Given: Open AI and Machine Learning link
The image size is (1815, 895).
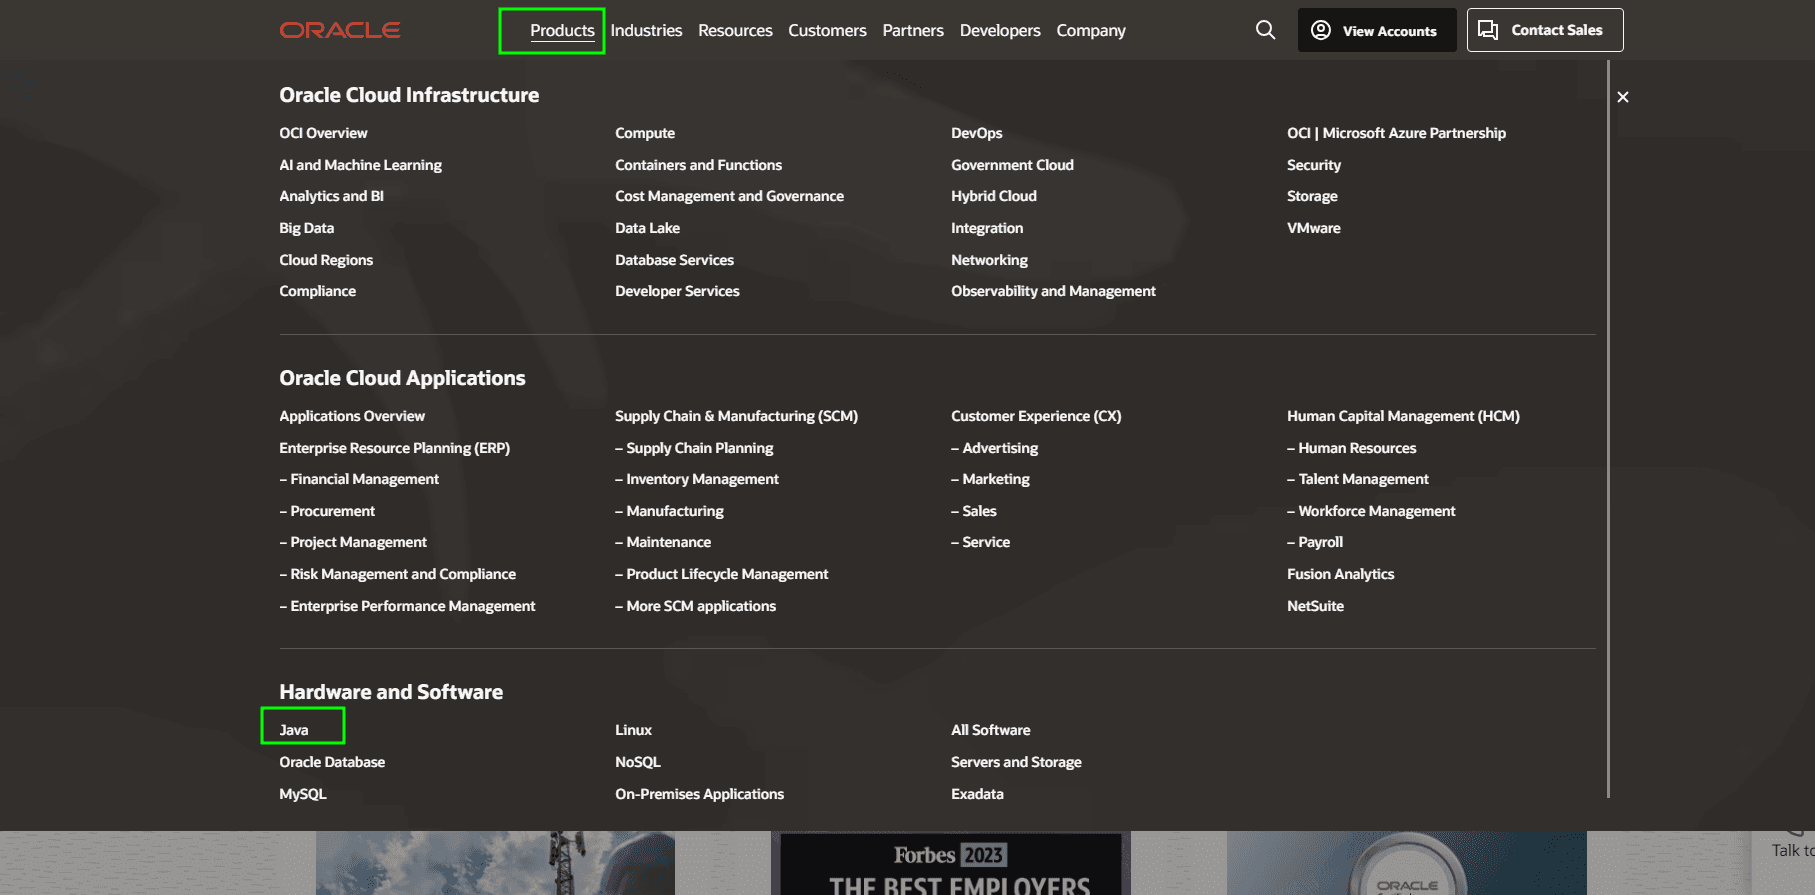Looking at the screenshot, I should pyautogui.click(x=360, y=165).
